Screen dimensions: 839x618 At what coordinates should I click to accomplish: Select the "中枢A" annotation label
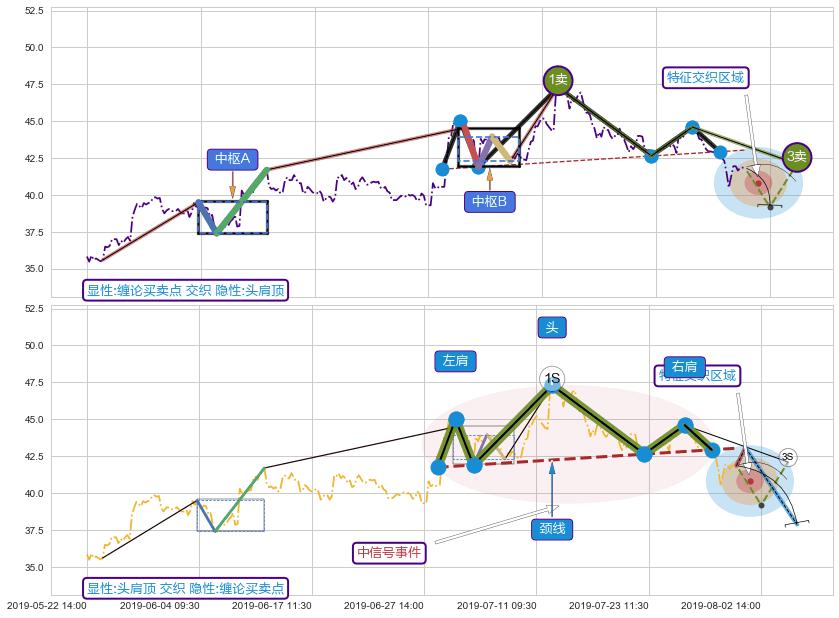coord(232,158)
